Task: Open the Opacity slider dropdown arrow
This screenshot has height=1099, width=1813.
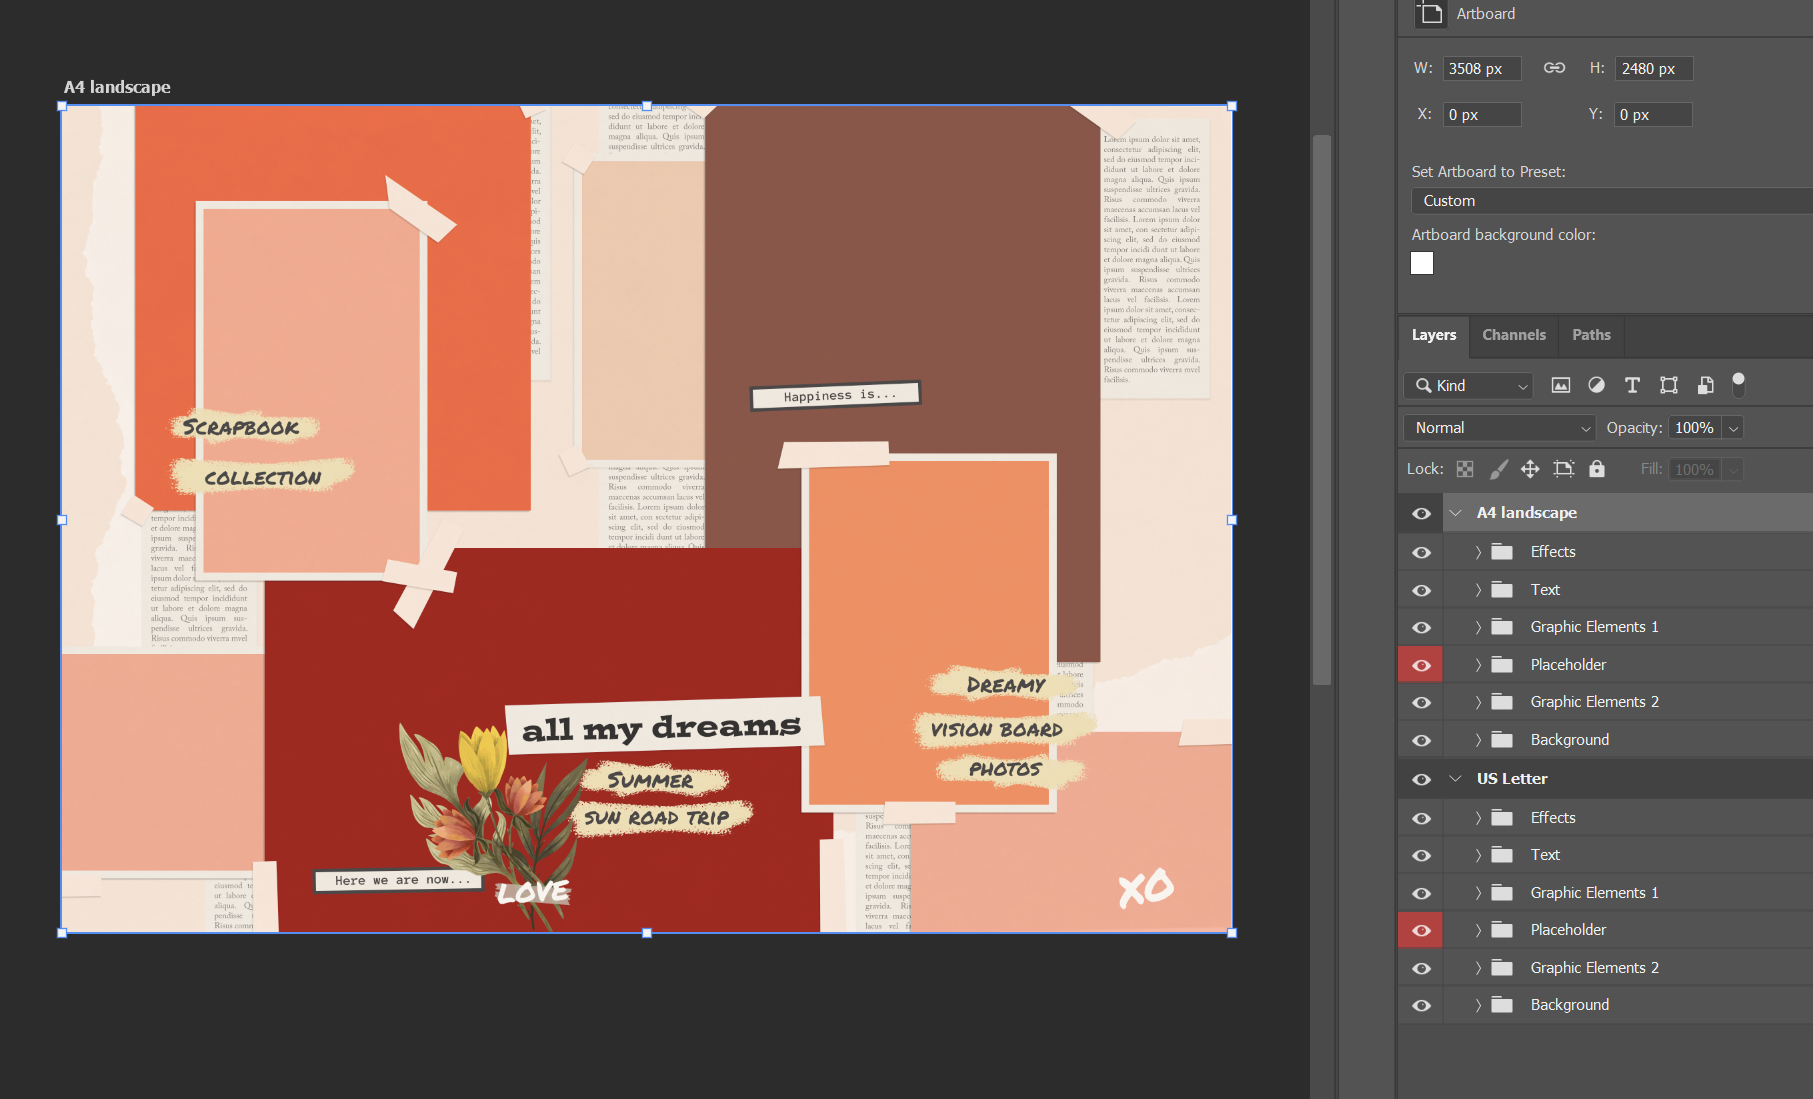Action: pyautogui.click(x=1733, y=428)
